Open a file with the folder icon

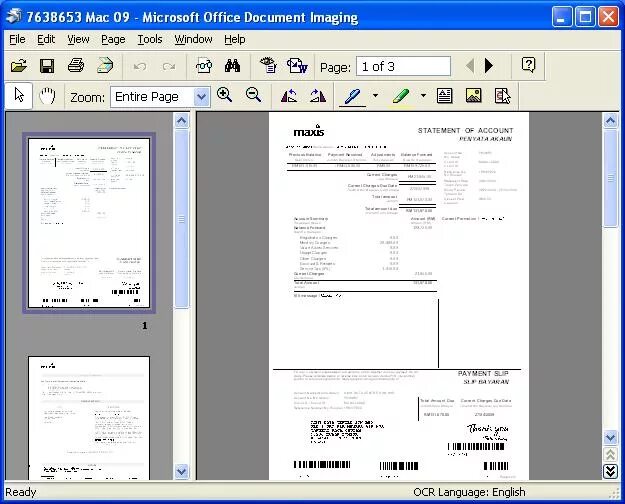[18, 66]
